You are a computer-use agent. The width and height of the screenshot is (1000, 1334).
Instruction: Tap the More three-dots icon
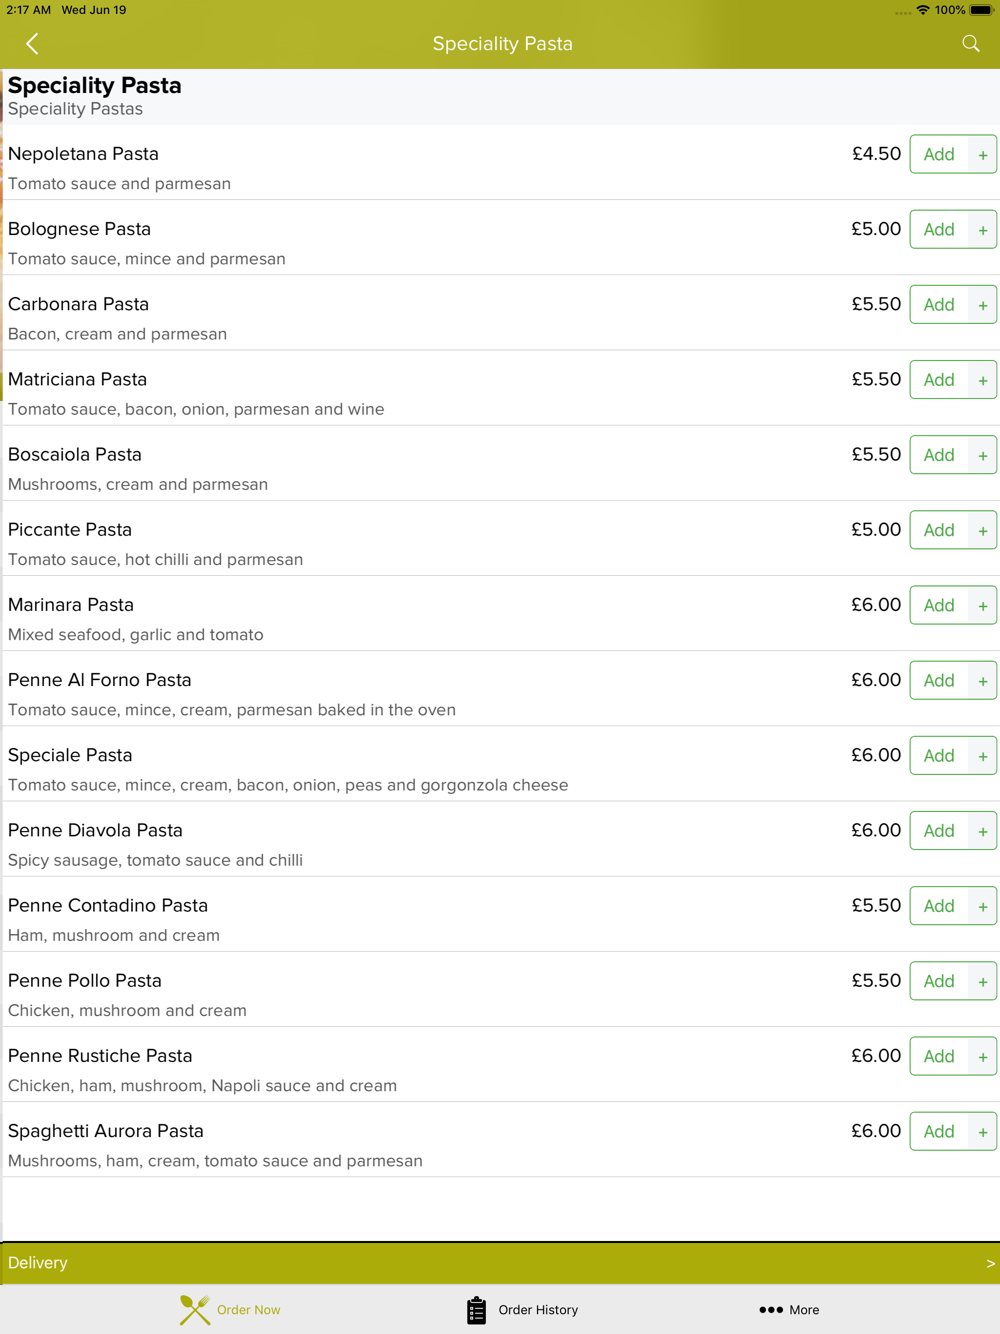tap(770, 1310)
